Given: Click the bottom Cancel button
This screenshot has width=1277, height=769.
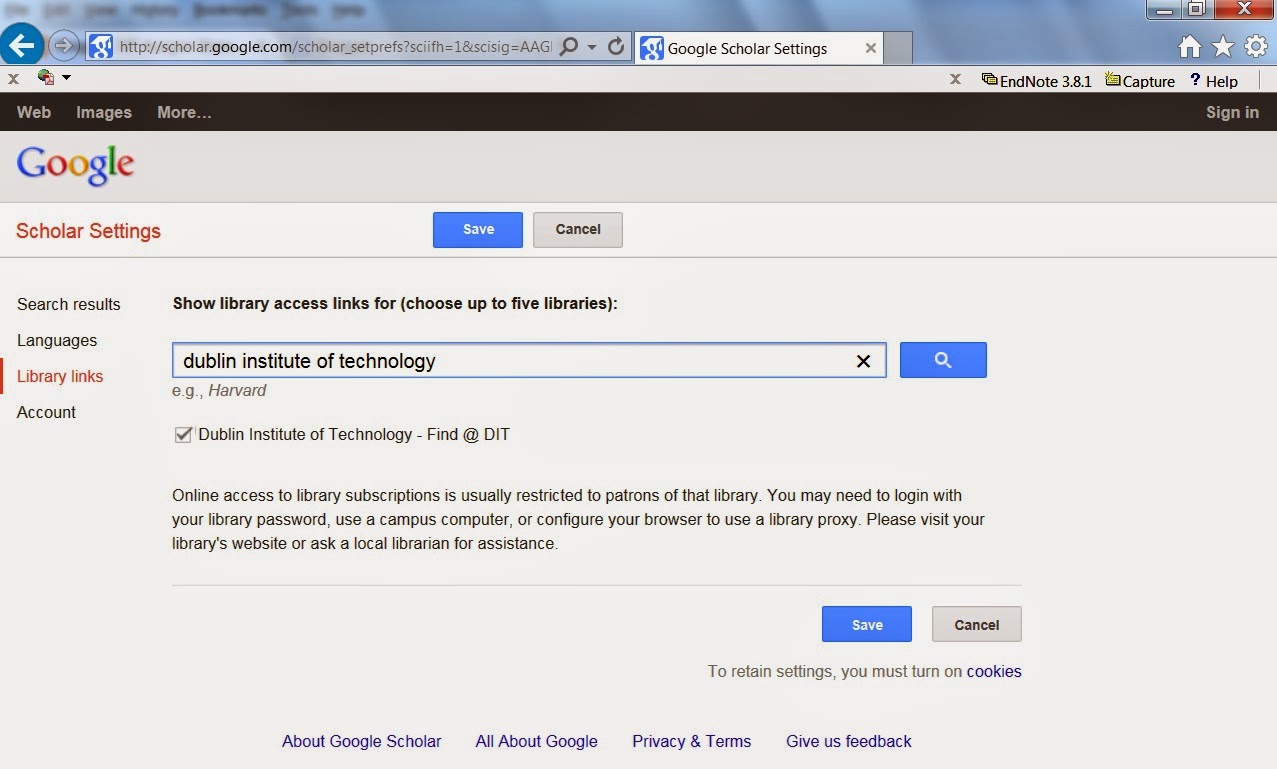Looking at the screenshot, I should click(x=977, y=624).
